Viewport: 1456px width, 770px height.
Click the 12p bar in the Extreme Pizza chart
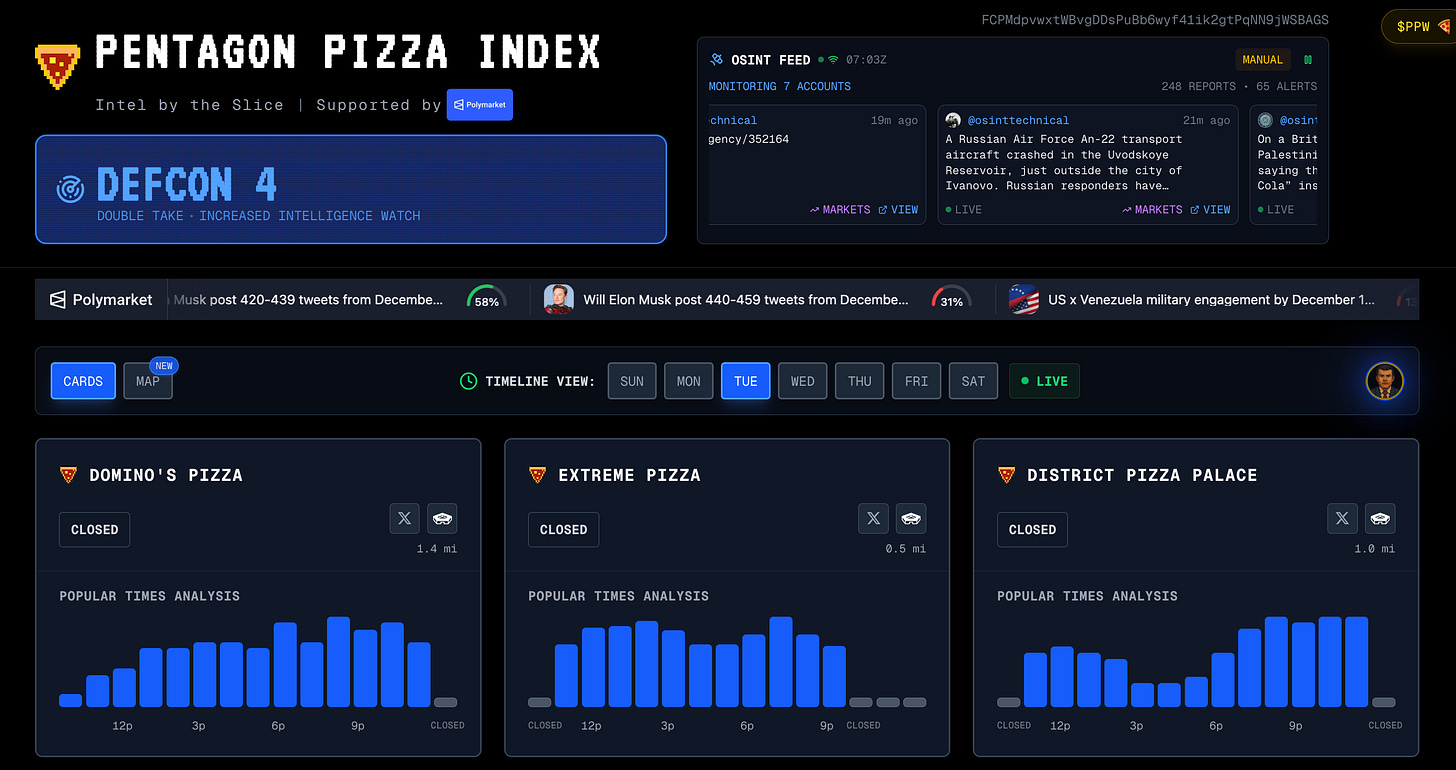593,667
